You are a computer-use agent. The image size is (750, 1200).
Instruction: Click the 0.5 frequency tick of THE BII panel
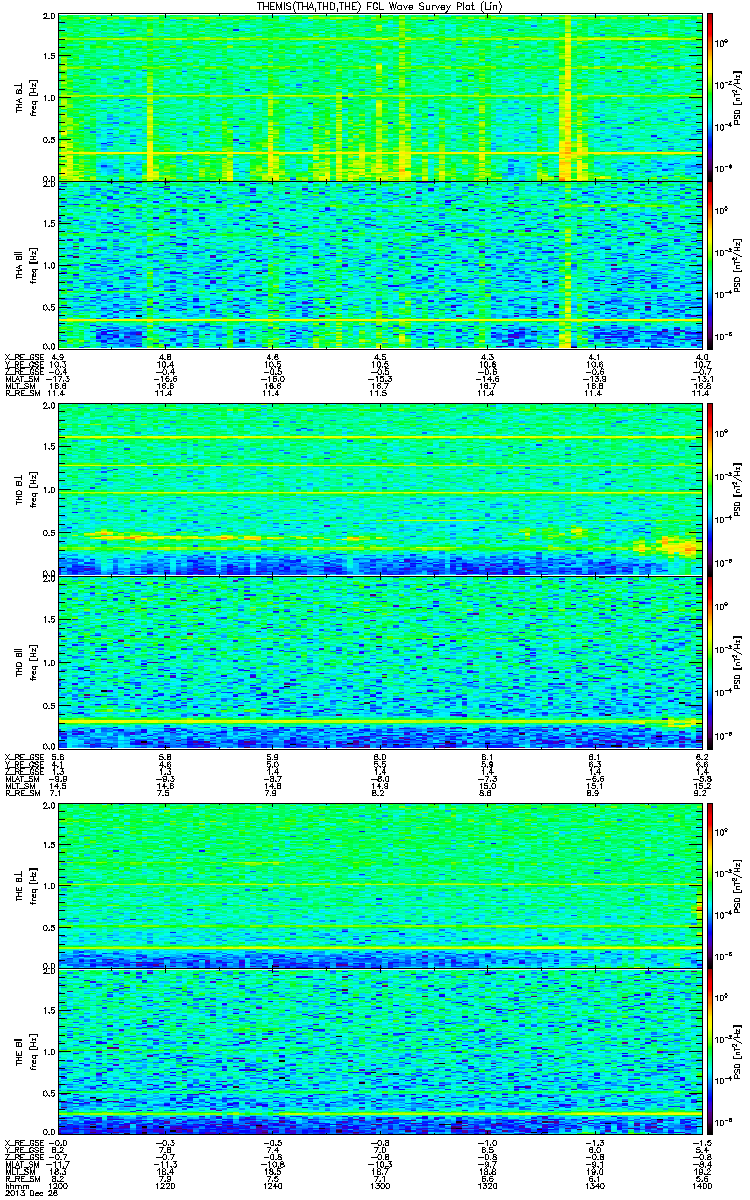pyautogui.click(x=50, y=1093)
